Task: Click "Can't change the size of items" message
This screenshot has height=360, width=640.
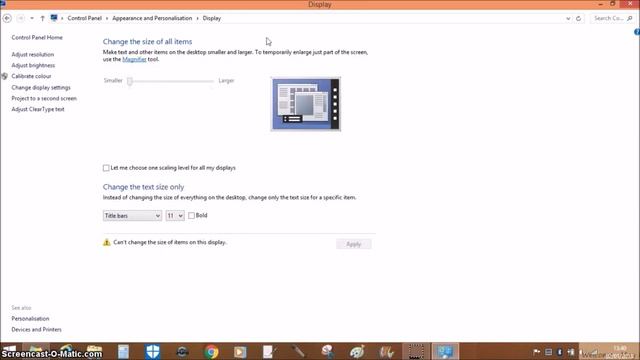Action: click(x=169, y=242)
